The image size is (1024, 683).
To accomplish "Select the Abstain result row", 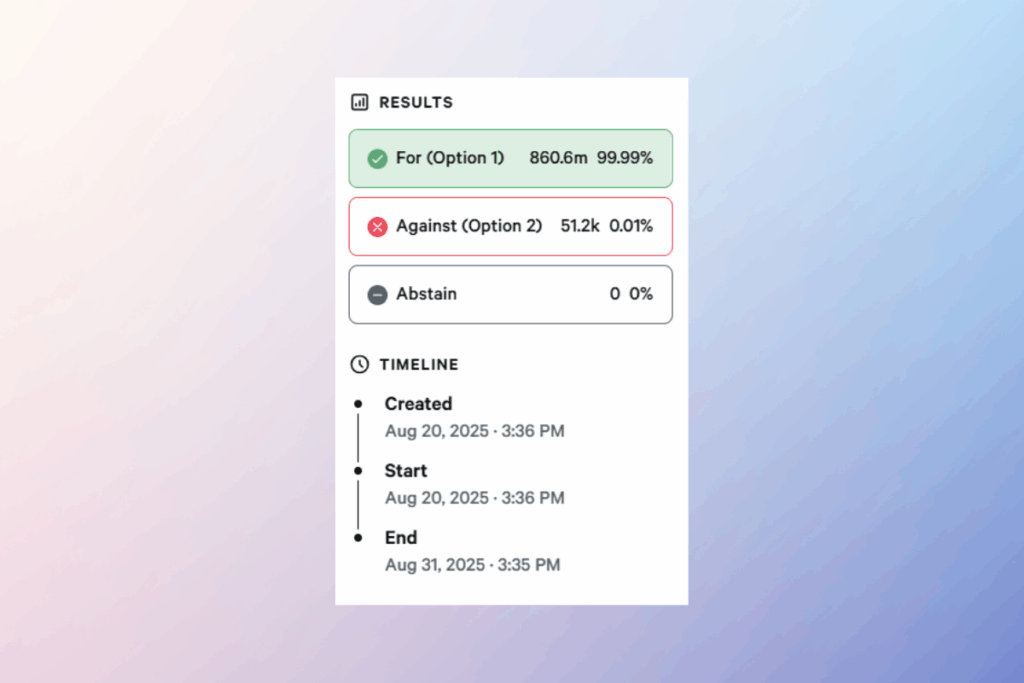I will coord(510,294).
